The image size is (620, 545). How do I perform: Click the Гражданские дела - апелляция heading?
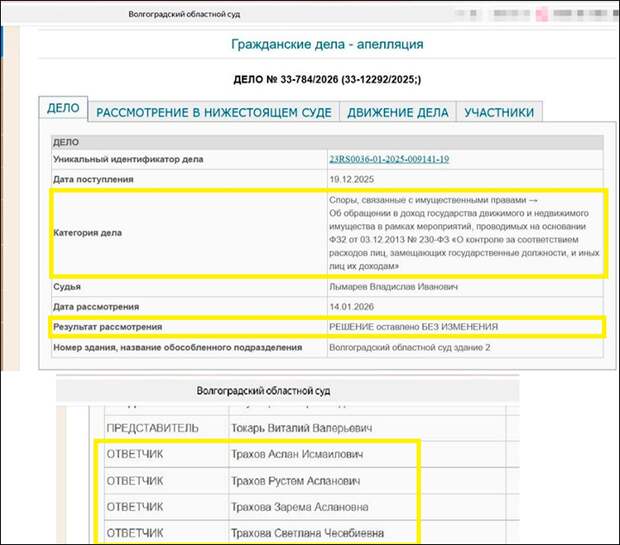pos(327,44)
